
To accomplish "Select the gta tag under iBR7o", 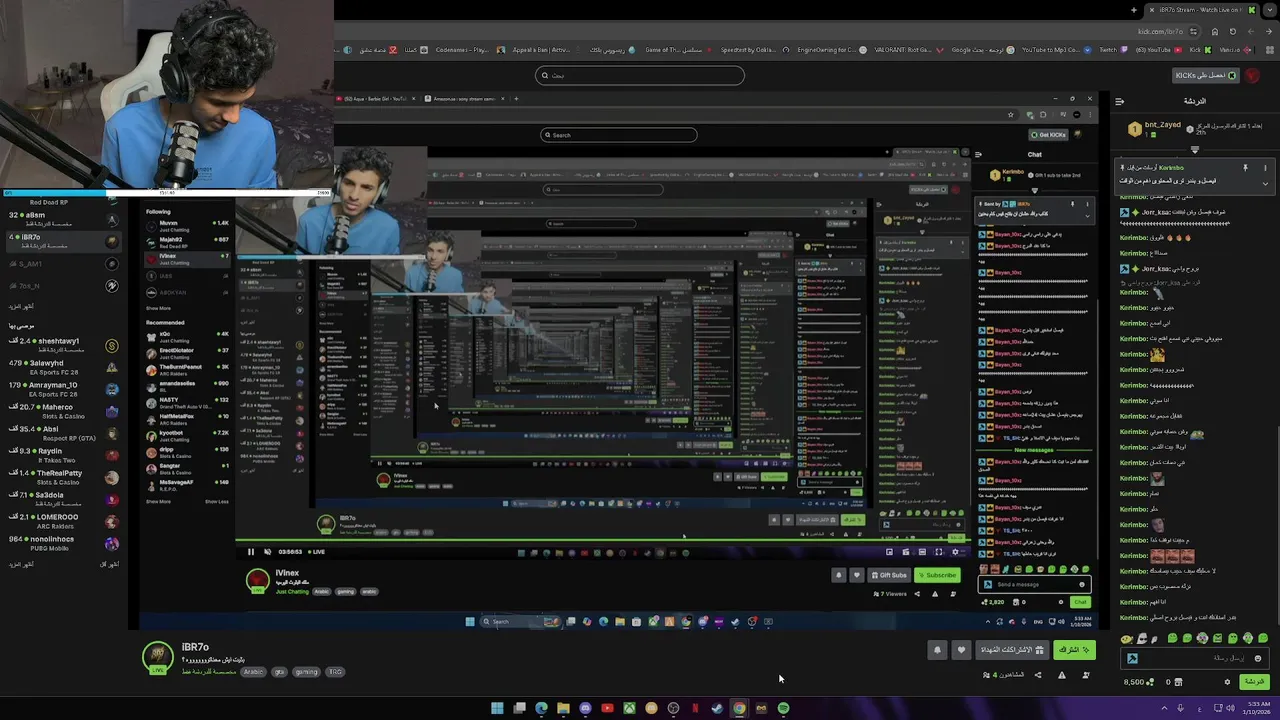I will click(279, 672).
